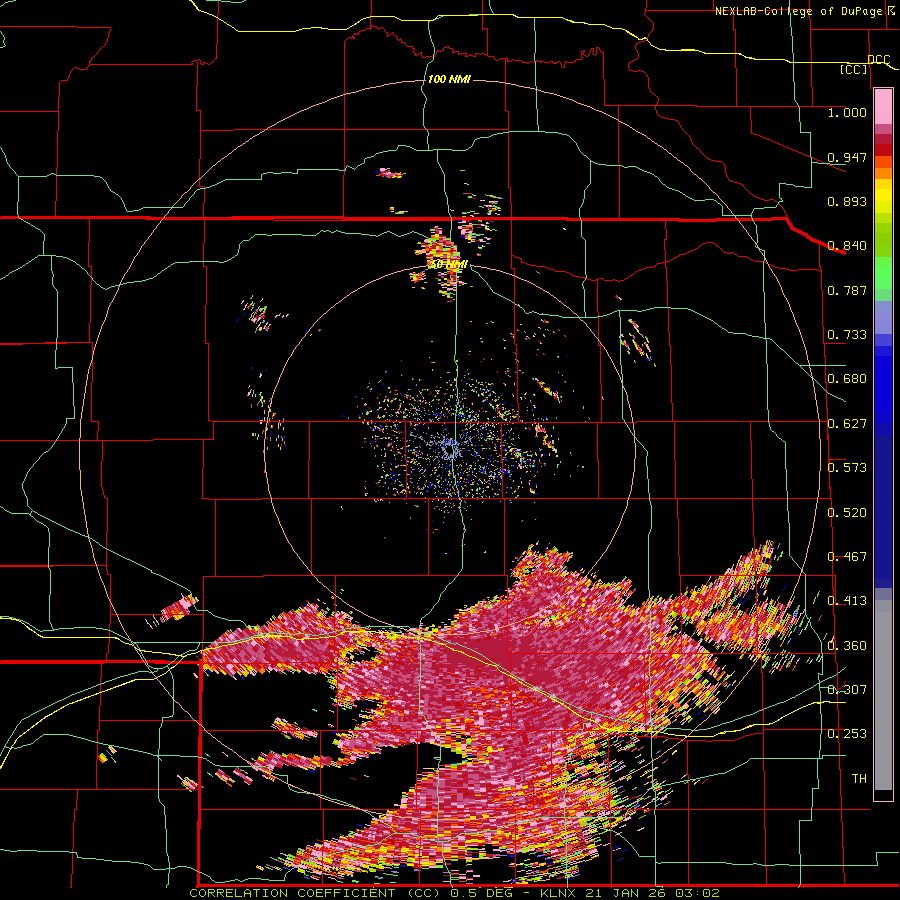Click the light pink top segment of color bar
The width and height of the screenshot is (900, 900).
coord(883,106)
